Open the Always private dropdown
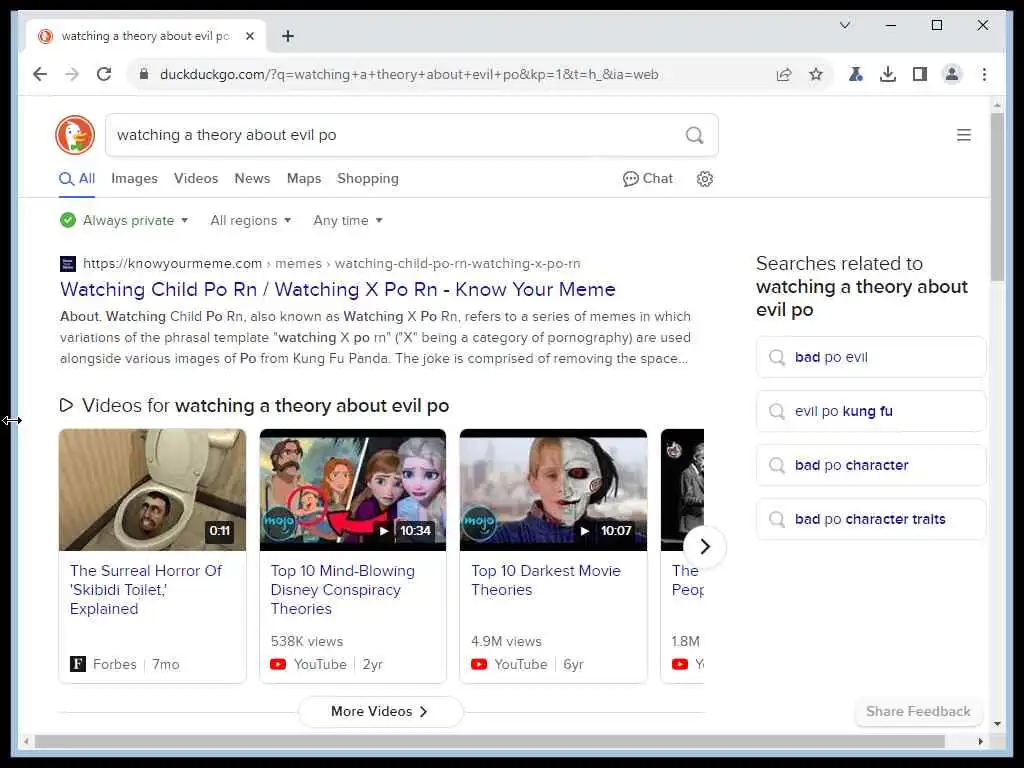The height and width of the screenshot is (768, 1024). [124, 221]
